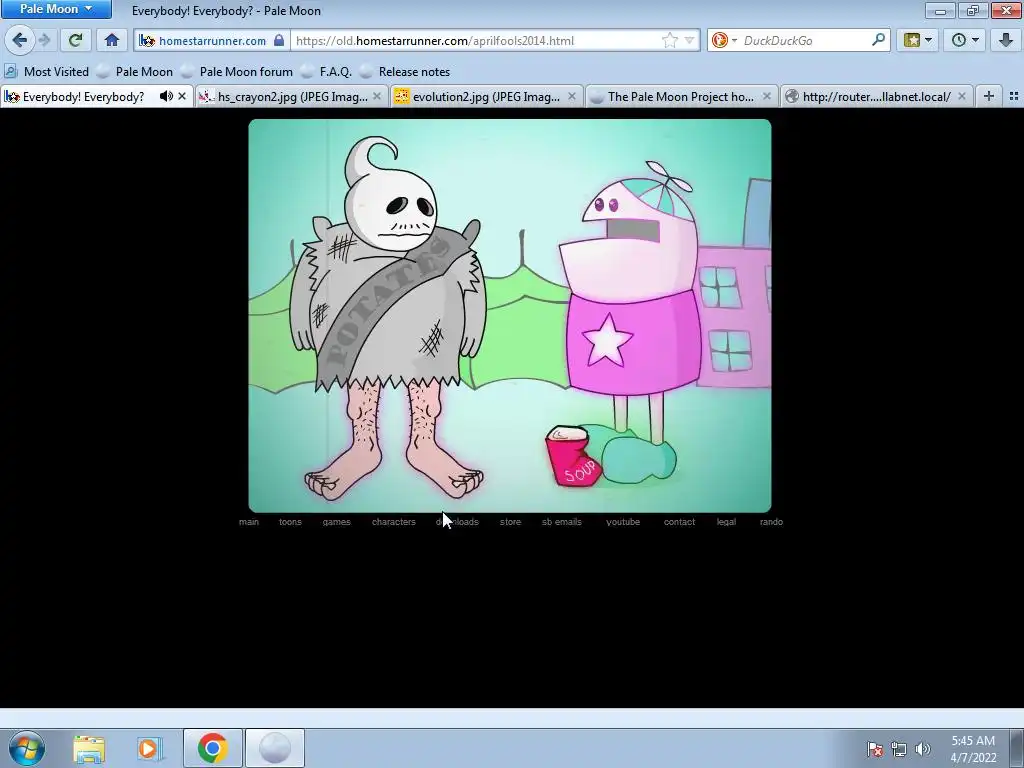Click the homestarrunner.com site identity label
Image resolution: width=1024 pixels, height=768 pixels.
point(212,40)
